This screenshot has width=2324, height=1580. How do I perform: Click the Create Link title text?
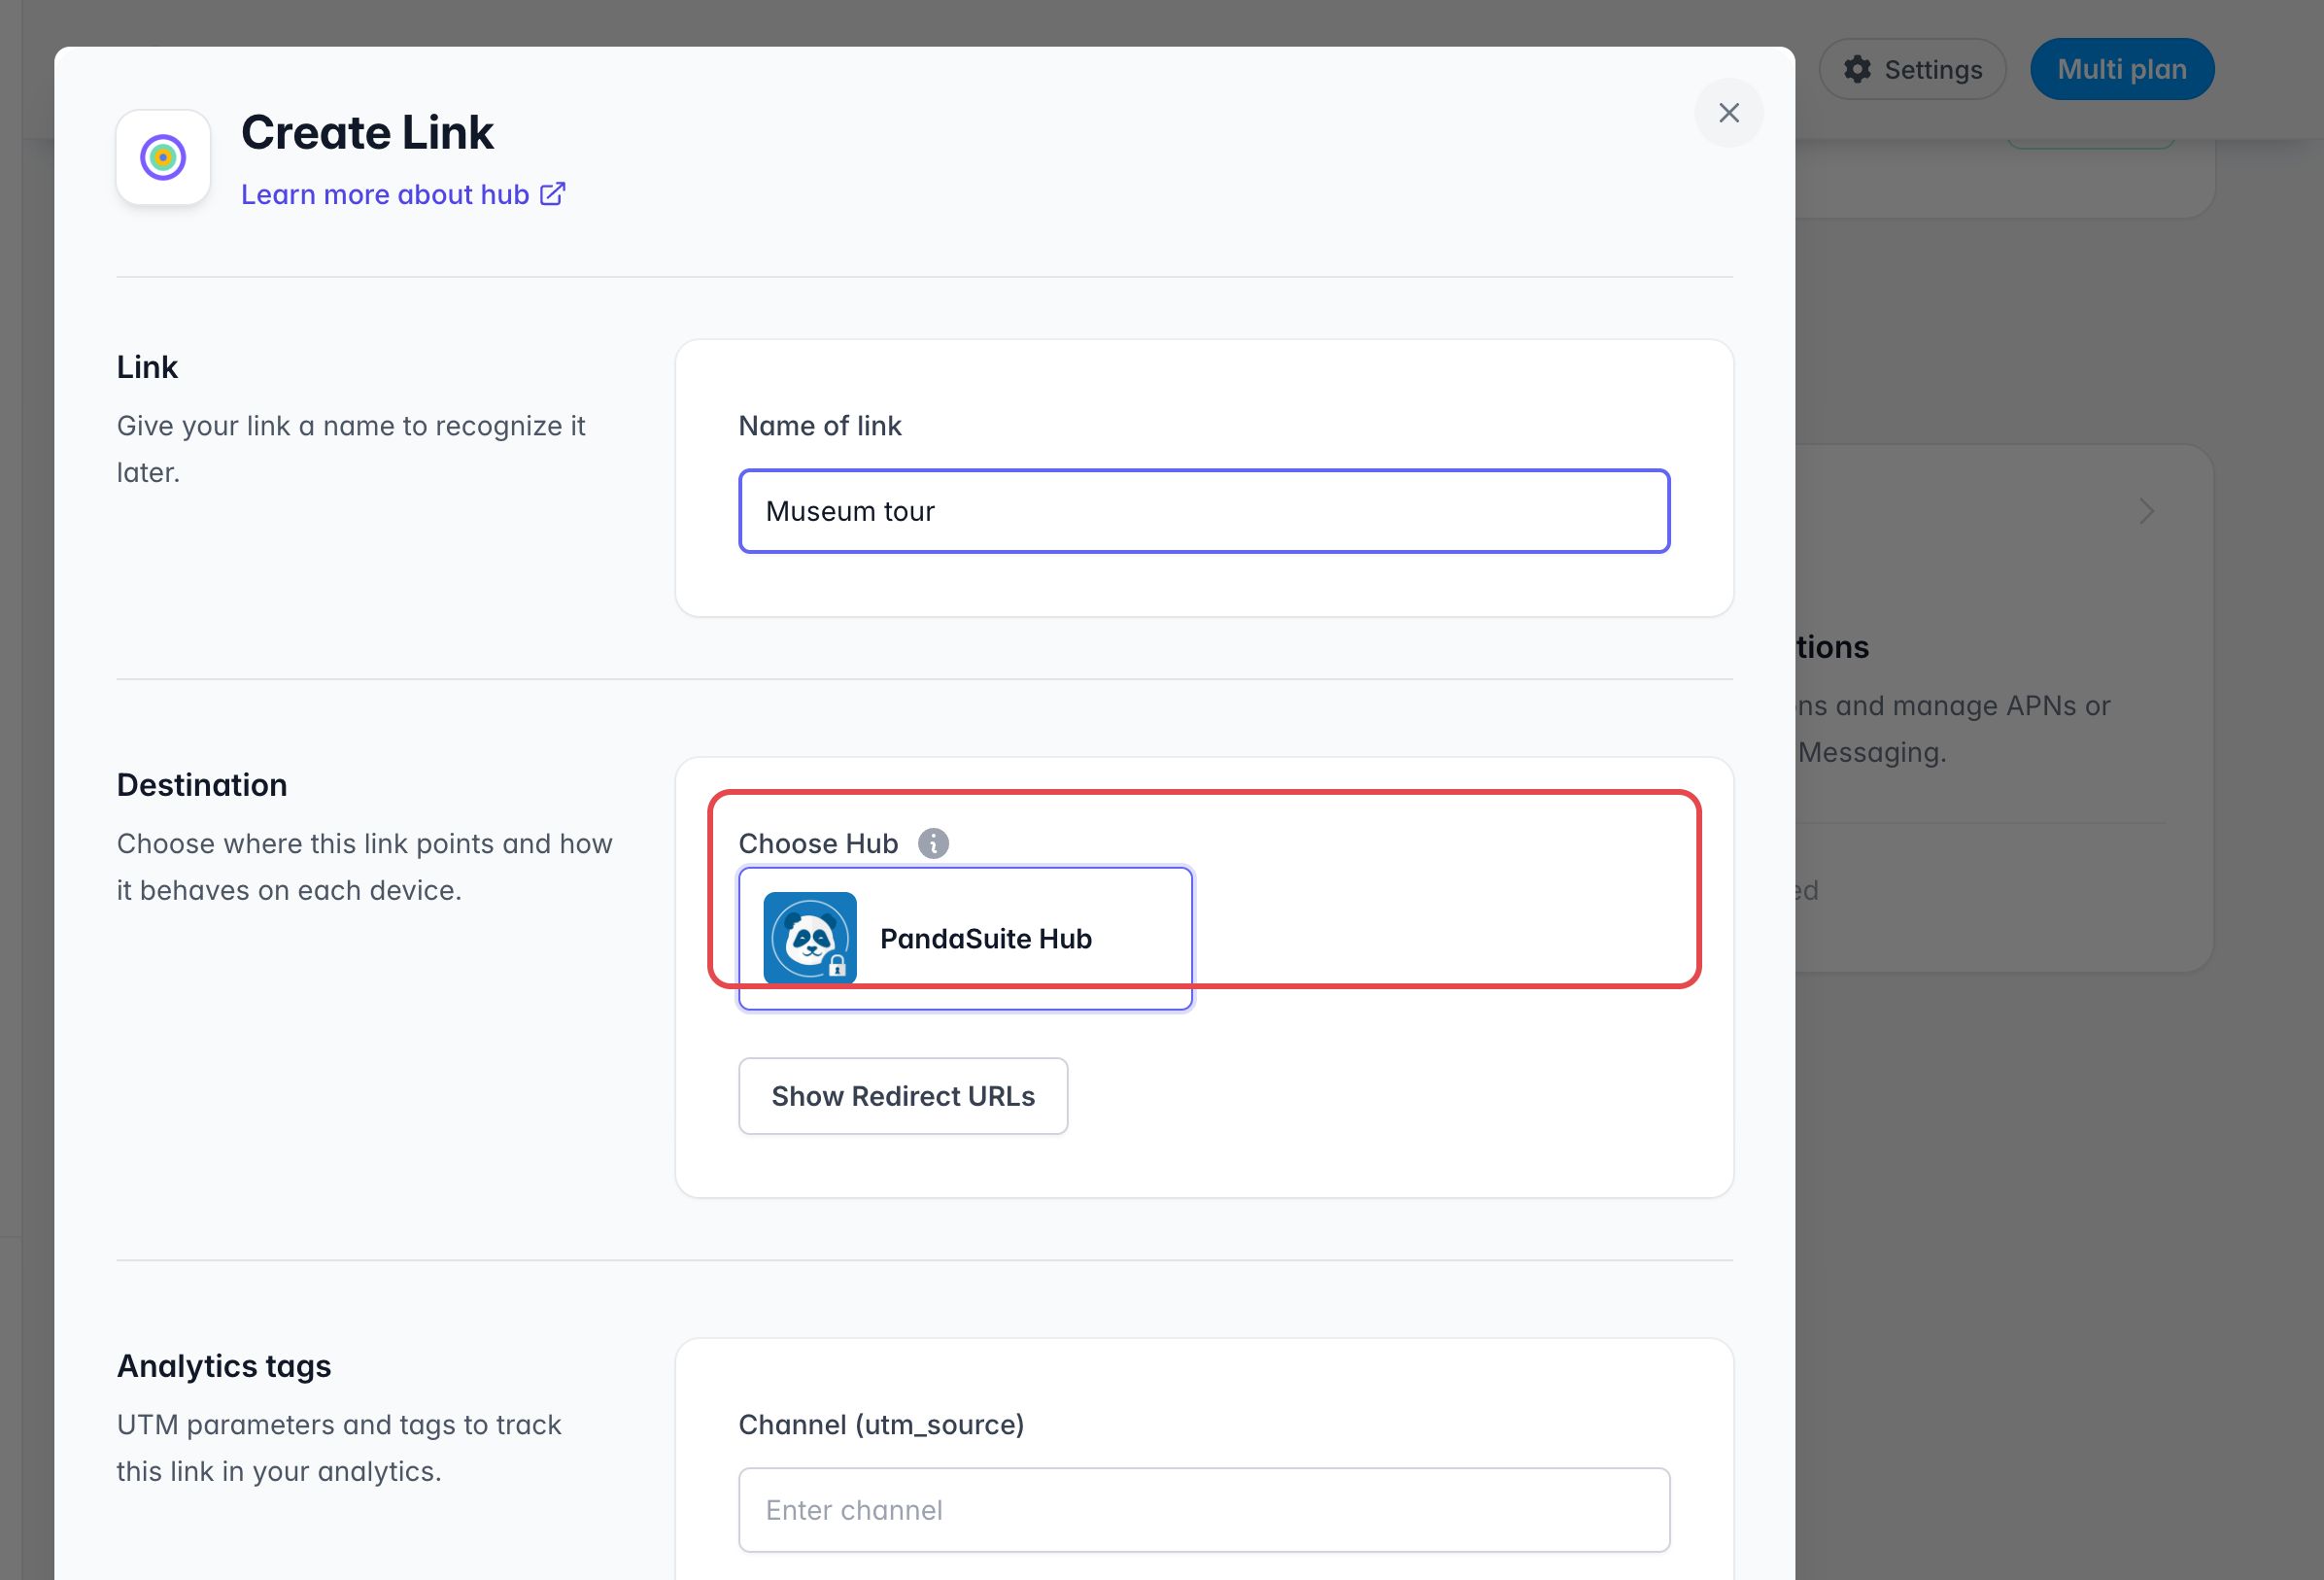pyautogui.click(x=367, y=132)
